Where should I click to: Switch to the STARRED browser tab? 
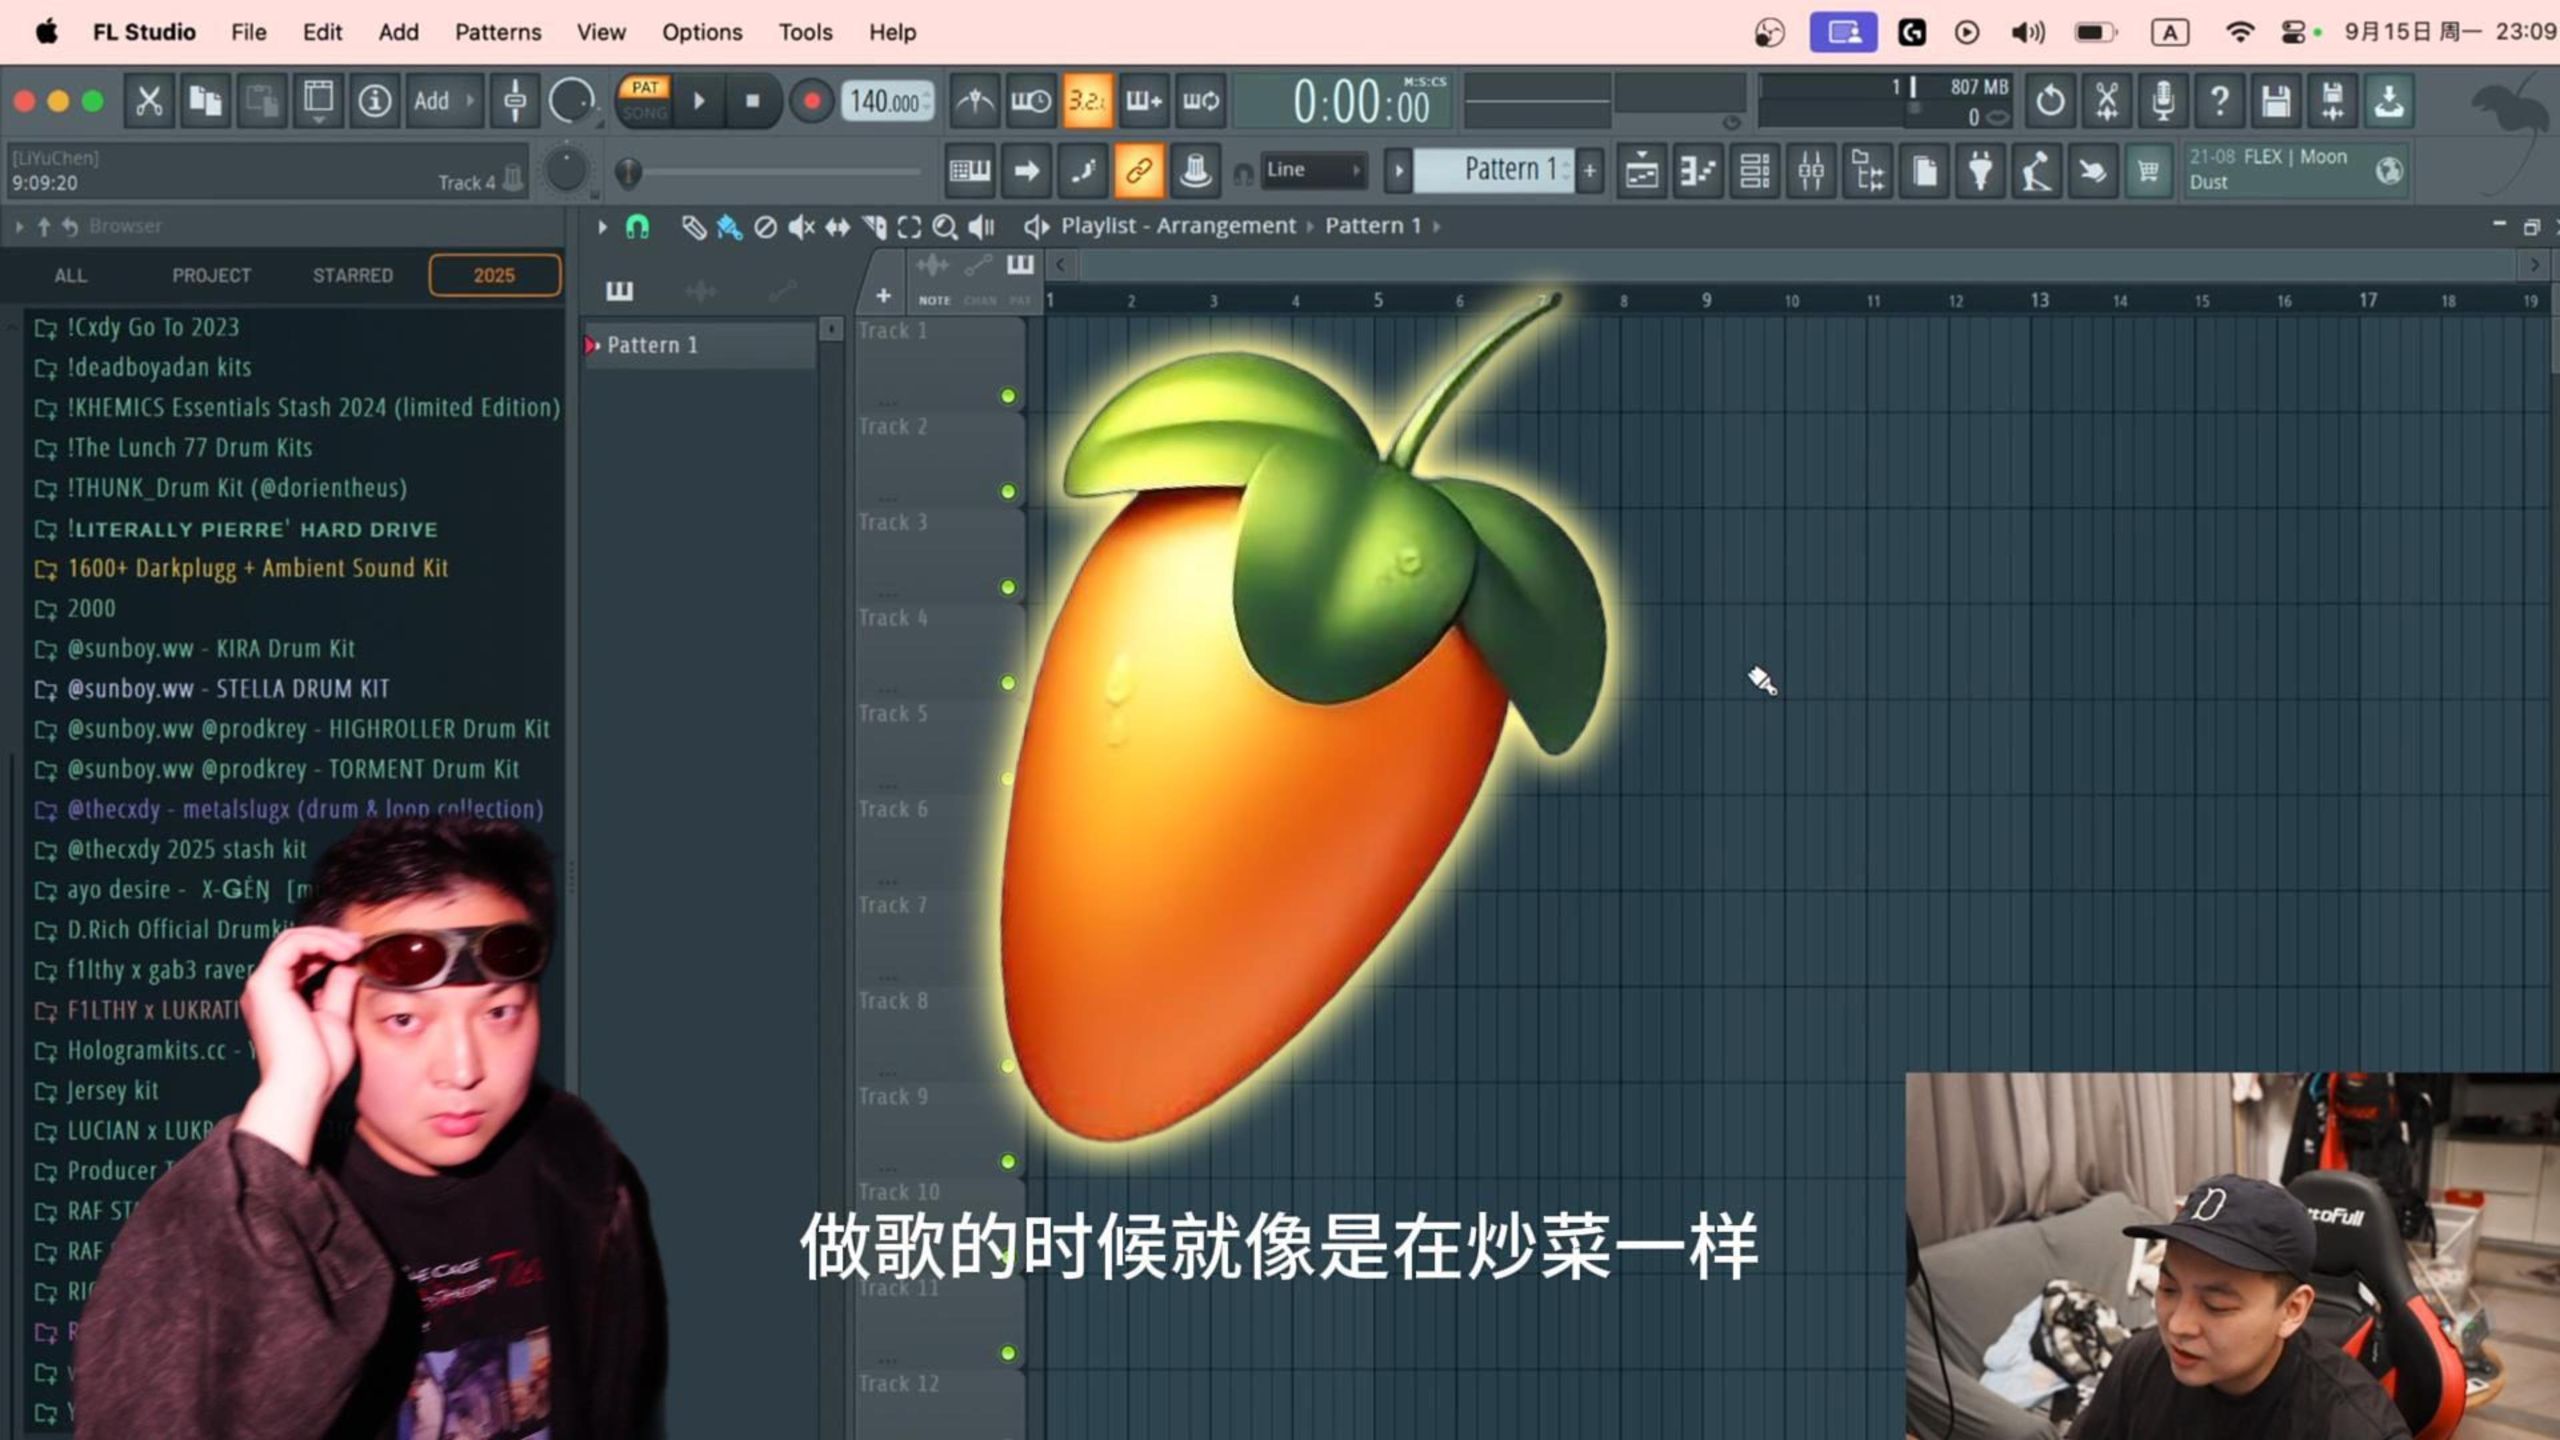pyautogui.click(x=353, y=275)
